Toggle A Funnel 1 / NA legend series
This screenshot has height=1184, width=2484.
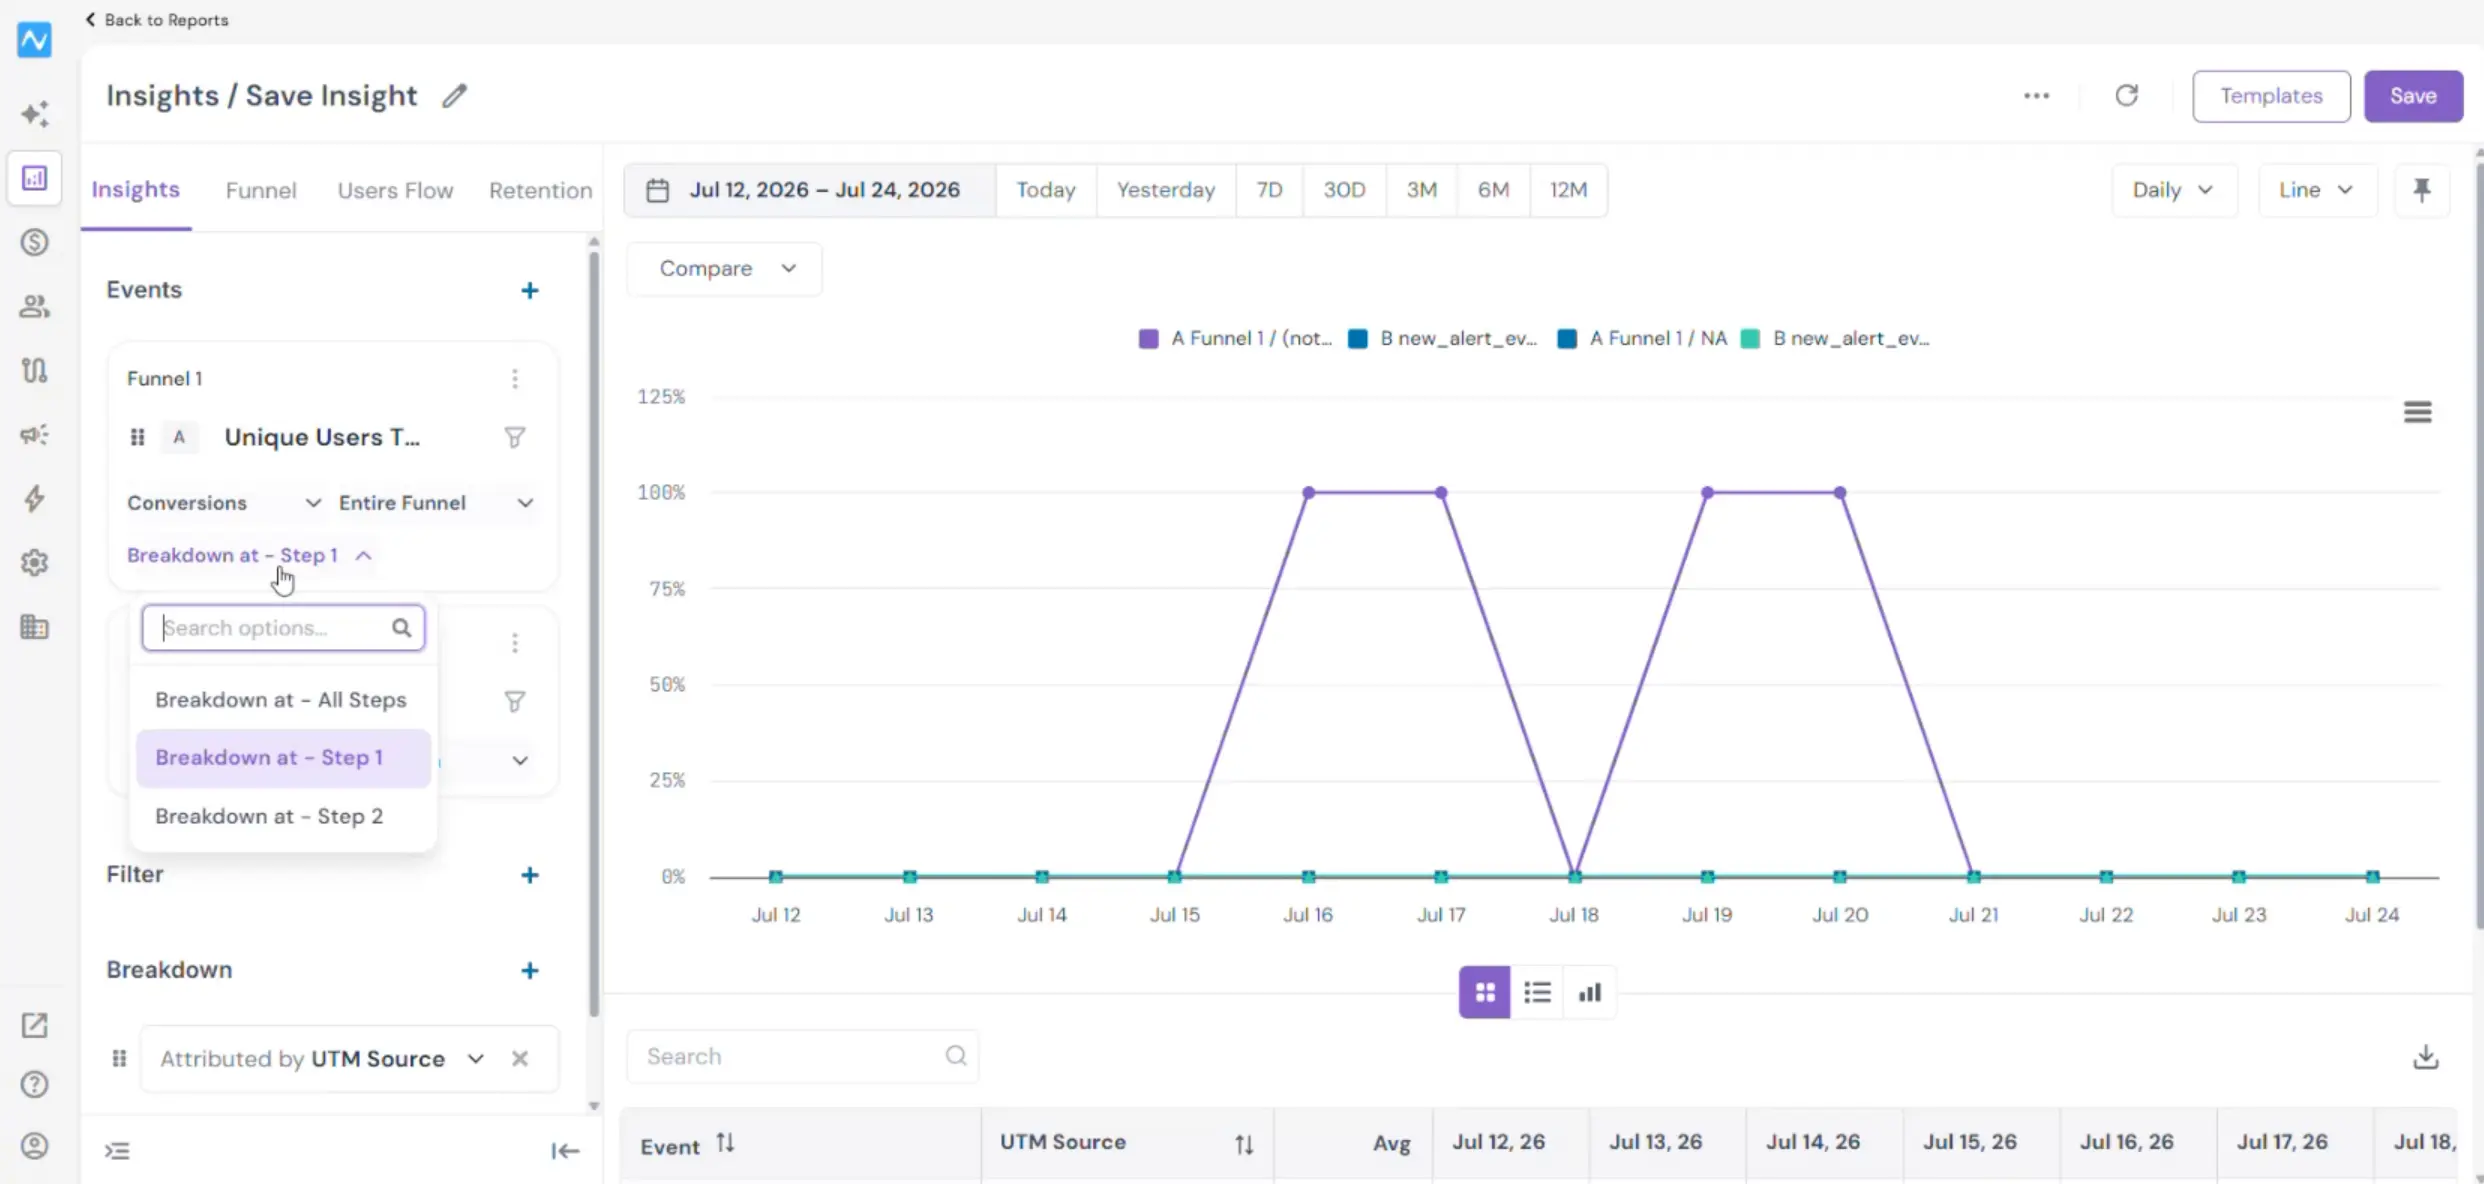click(x=1642, y=339)
